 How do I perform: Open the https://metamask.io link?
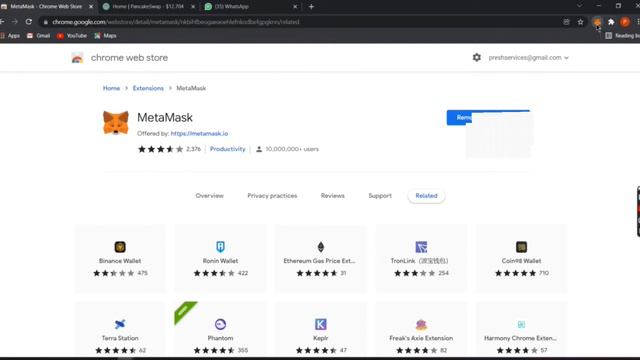point(199,133)
